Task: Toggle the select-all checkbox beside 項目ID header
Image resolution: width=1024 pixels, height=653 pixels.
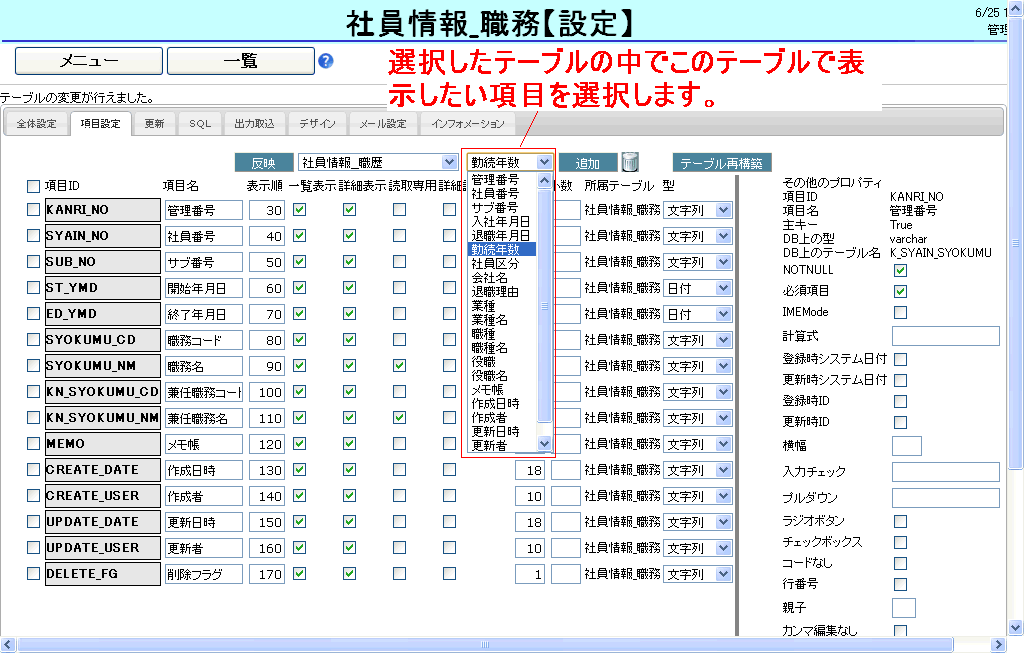Action: click(x=33, y=186)
